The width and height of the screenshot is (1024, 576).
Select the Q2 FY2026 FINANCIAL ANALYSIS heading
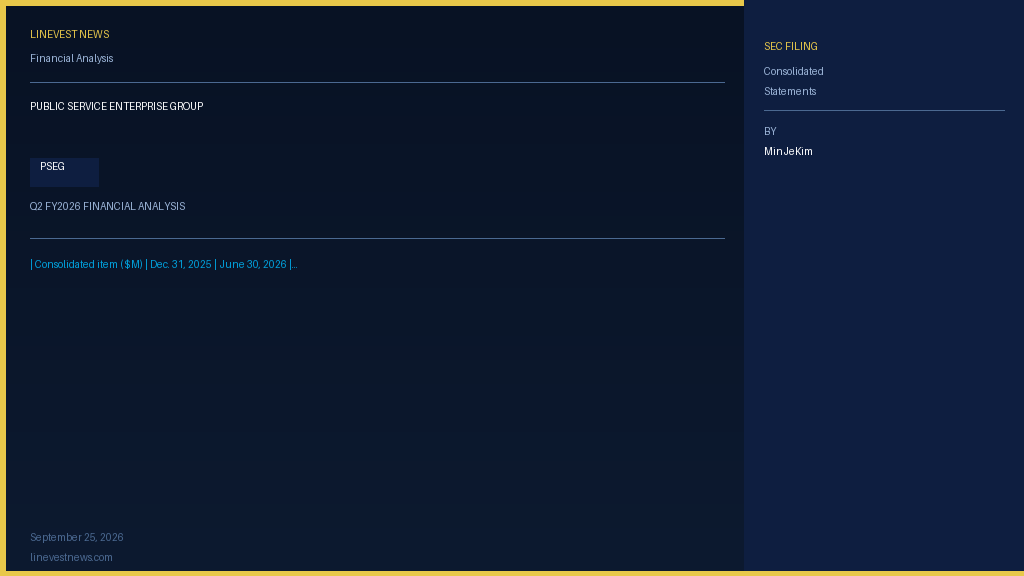108,206
